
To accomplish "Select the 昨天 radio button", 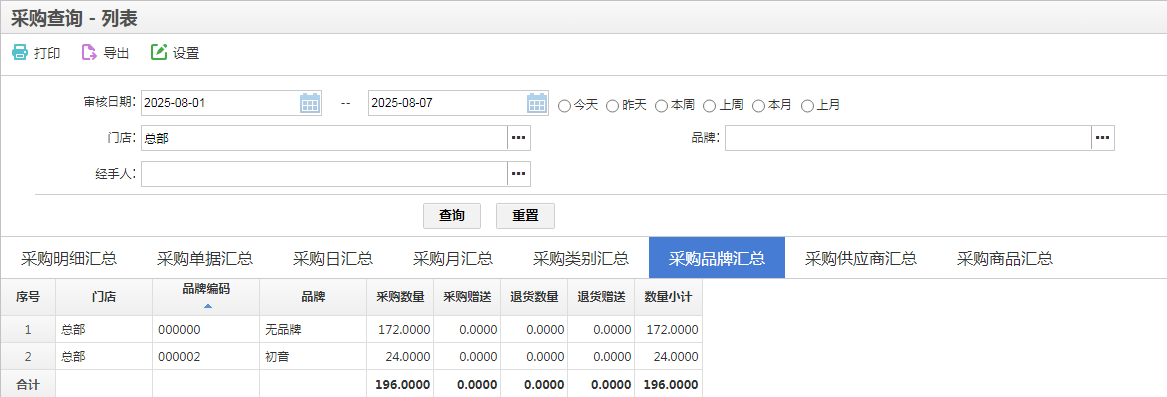I will tap(613, 106).
